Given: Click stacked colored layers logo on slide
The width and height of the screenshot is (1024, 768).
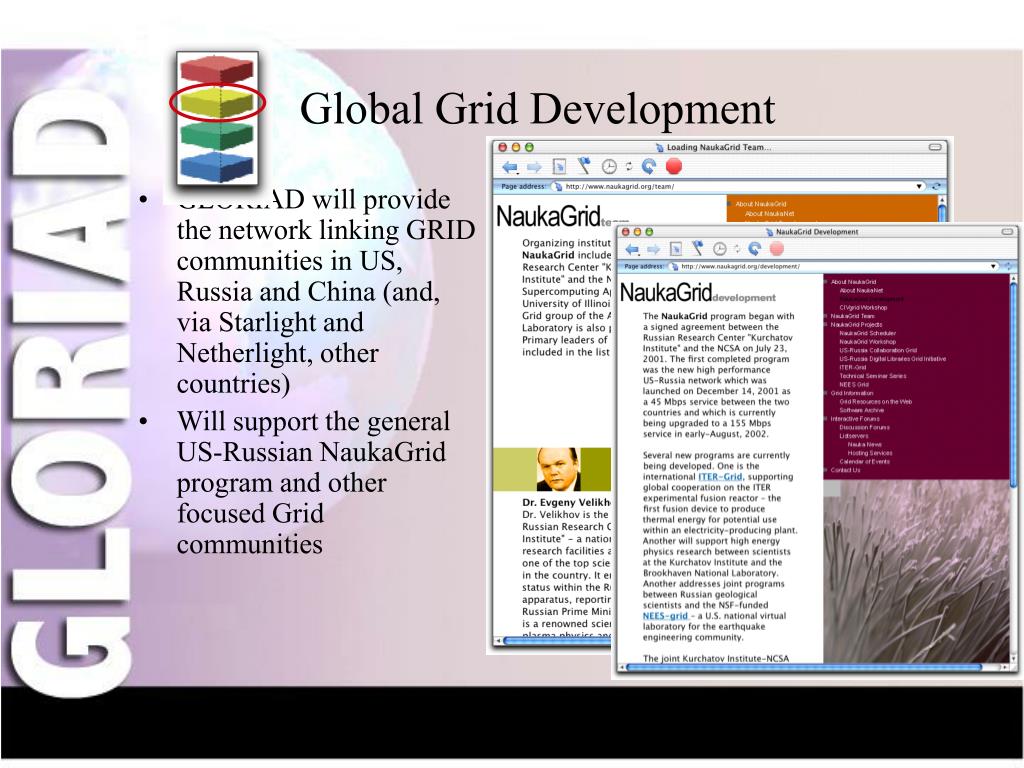Looking at the screenshot, I should pos(217,118).
